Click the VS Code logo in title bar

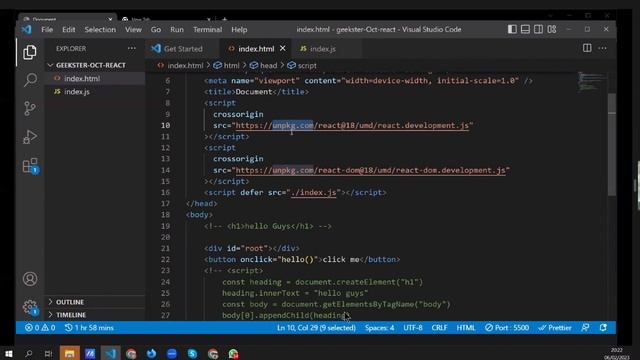(27, 29)
